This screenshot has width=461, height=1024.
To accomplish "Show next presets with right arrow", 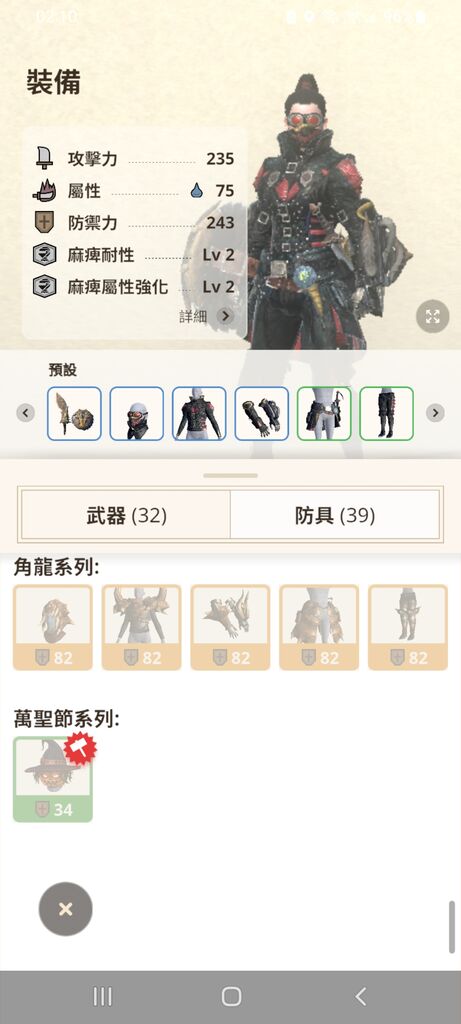I will click(x=436, y=413).
